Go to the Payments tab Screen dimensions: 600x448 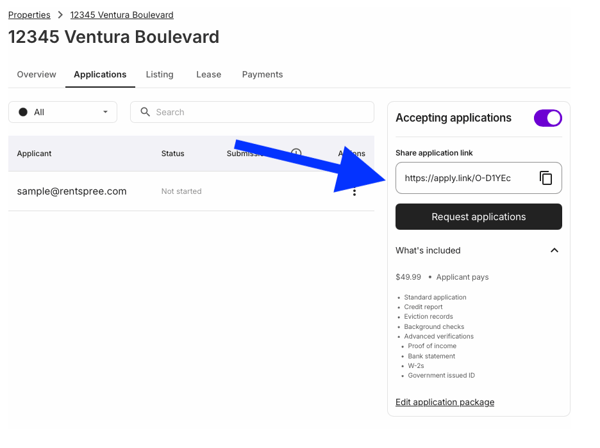click(262, 74)
